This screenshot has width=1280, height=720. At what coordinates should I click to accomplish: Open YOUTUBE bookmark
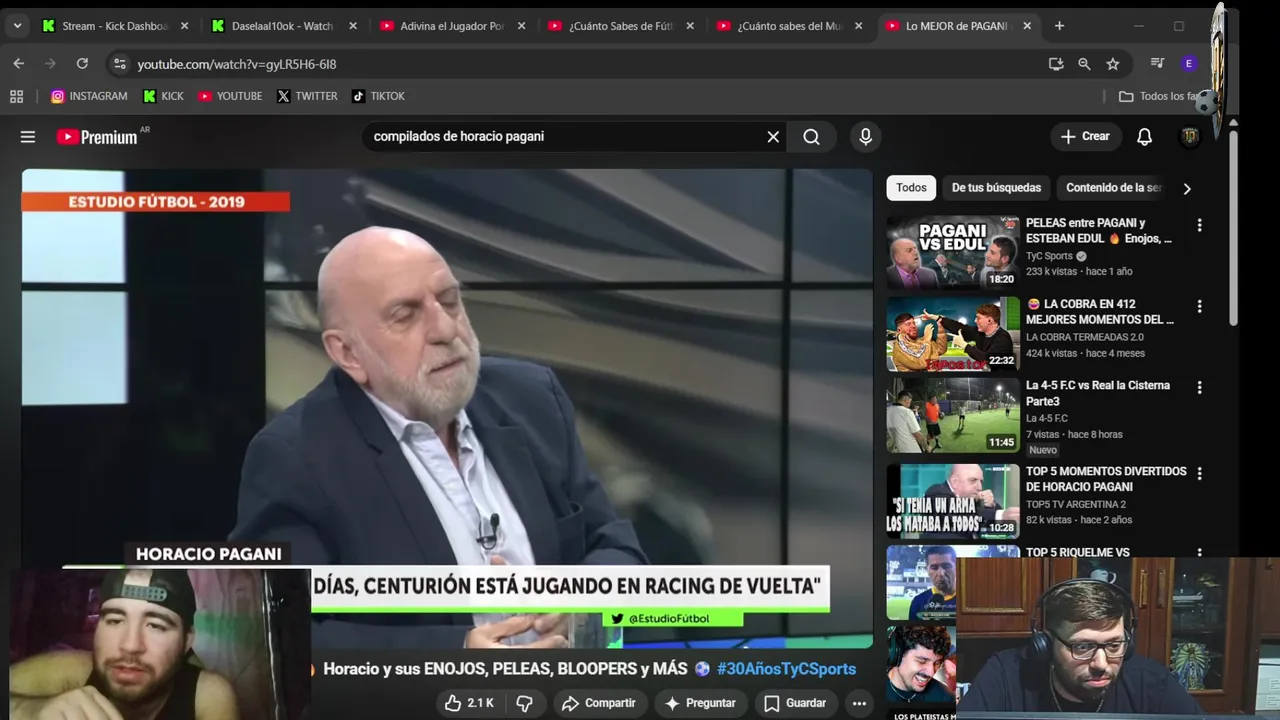230,96
